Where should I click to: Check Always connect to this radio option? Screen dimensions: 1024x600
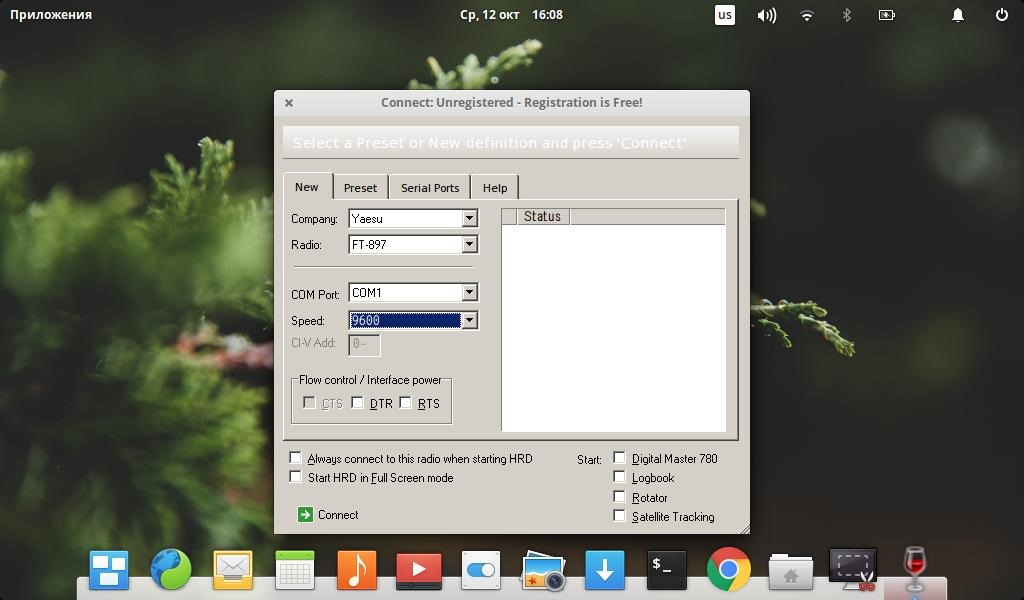click(295, 458)
